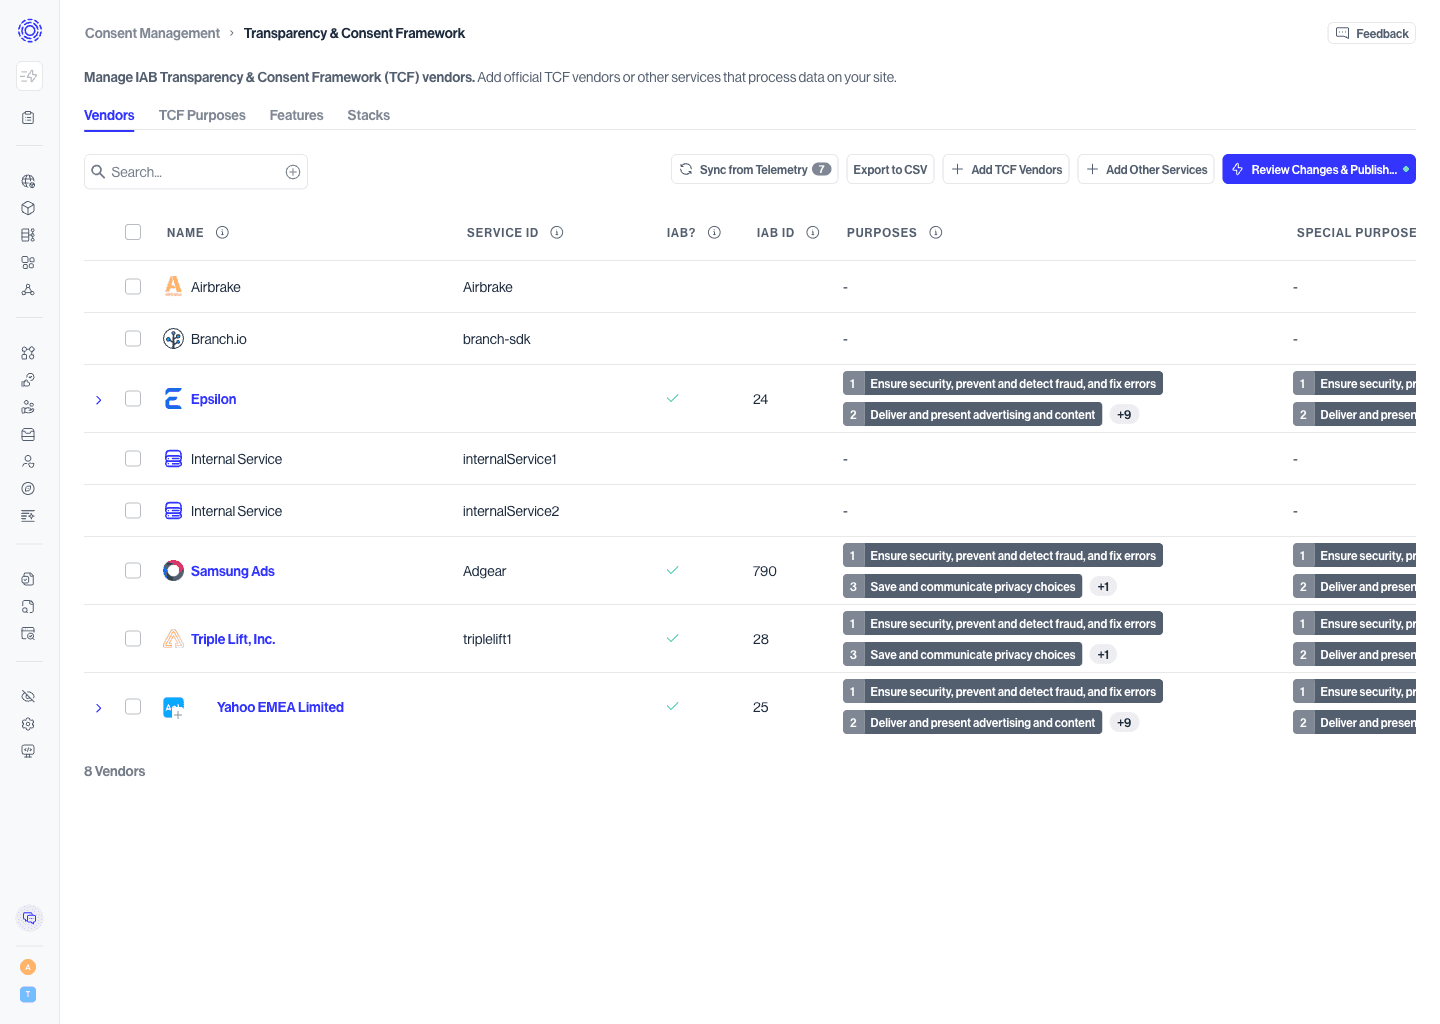The width and height of the screenshot is (1440, 1024).
Task: Click the orange 'A' avatar
Action: [x=28, y=967]
